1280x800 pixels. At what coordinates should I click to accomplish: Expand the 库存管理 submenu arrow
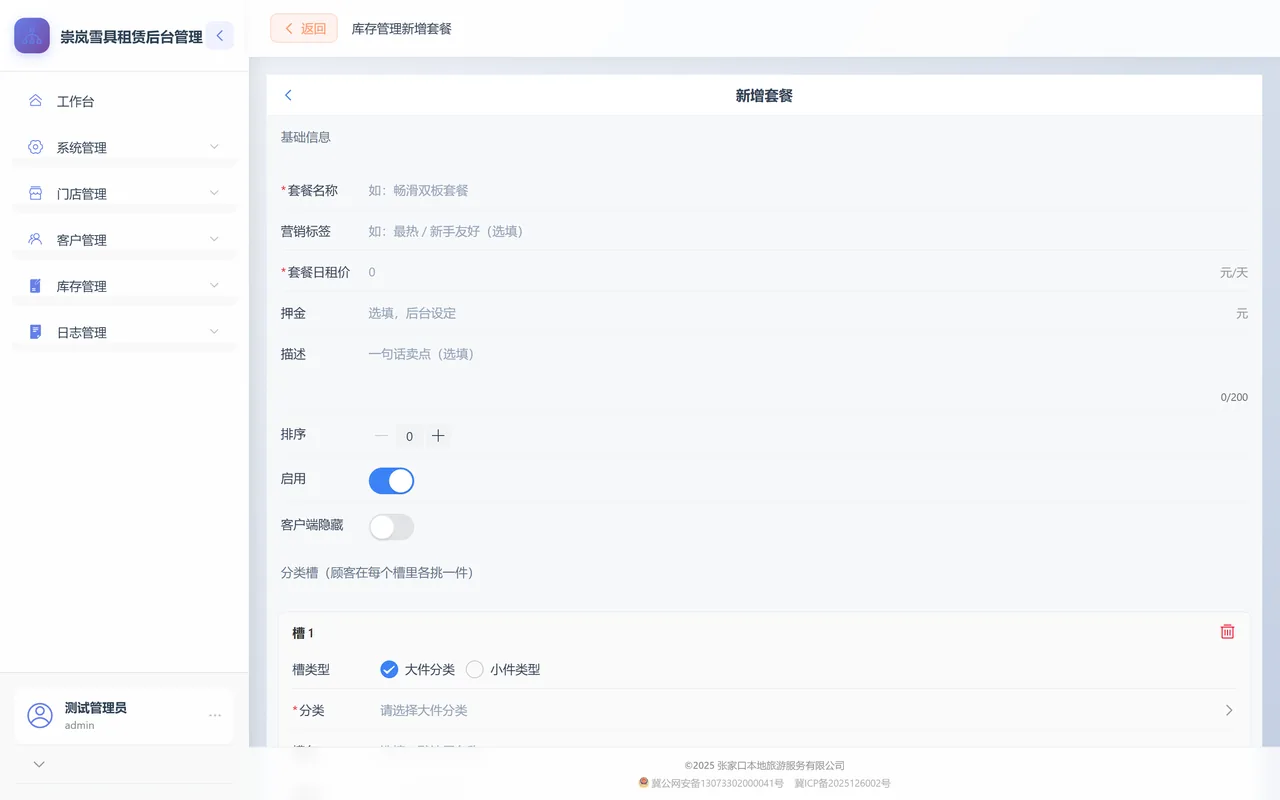point(214,286)
